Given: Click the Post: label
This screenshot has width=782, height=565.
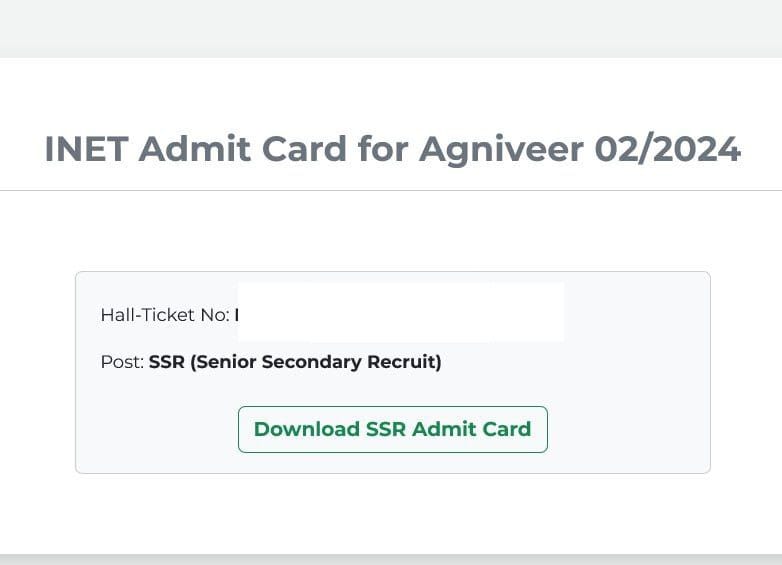Looking at the screenshot, I should [x=122, y=362].
